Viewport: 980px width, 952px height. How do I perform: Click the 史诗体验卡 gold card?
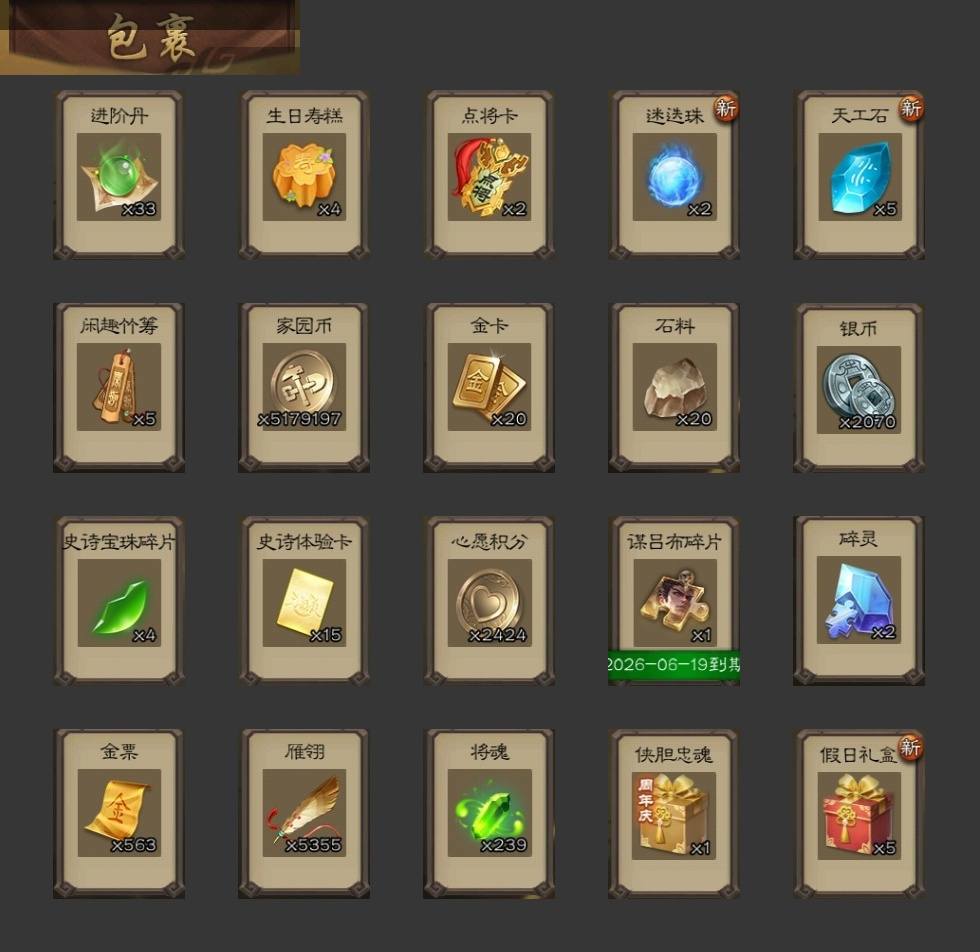tap(304, 603)
